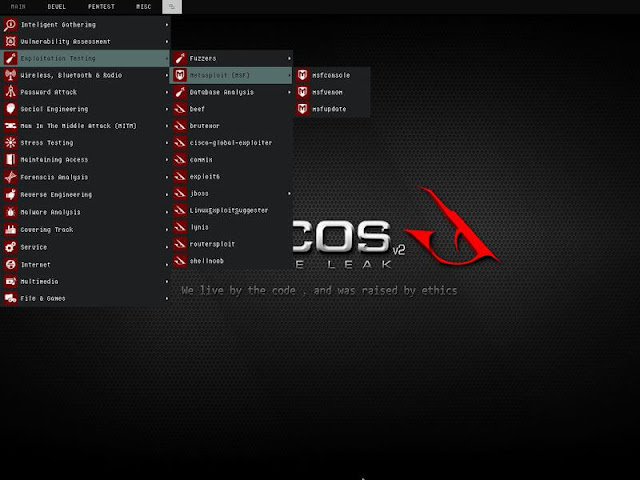
Task: Click the Forensic Analysis icon
Action: [11, 177]
